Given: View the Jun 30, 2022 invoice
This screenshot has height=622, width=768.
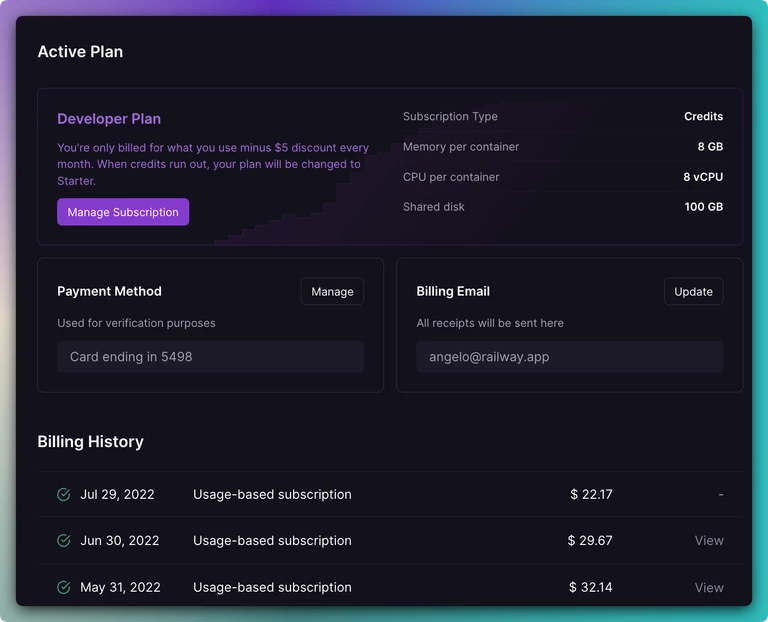Looking at the screenshot, I should (x=709, y=541).
